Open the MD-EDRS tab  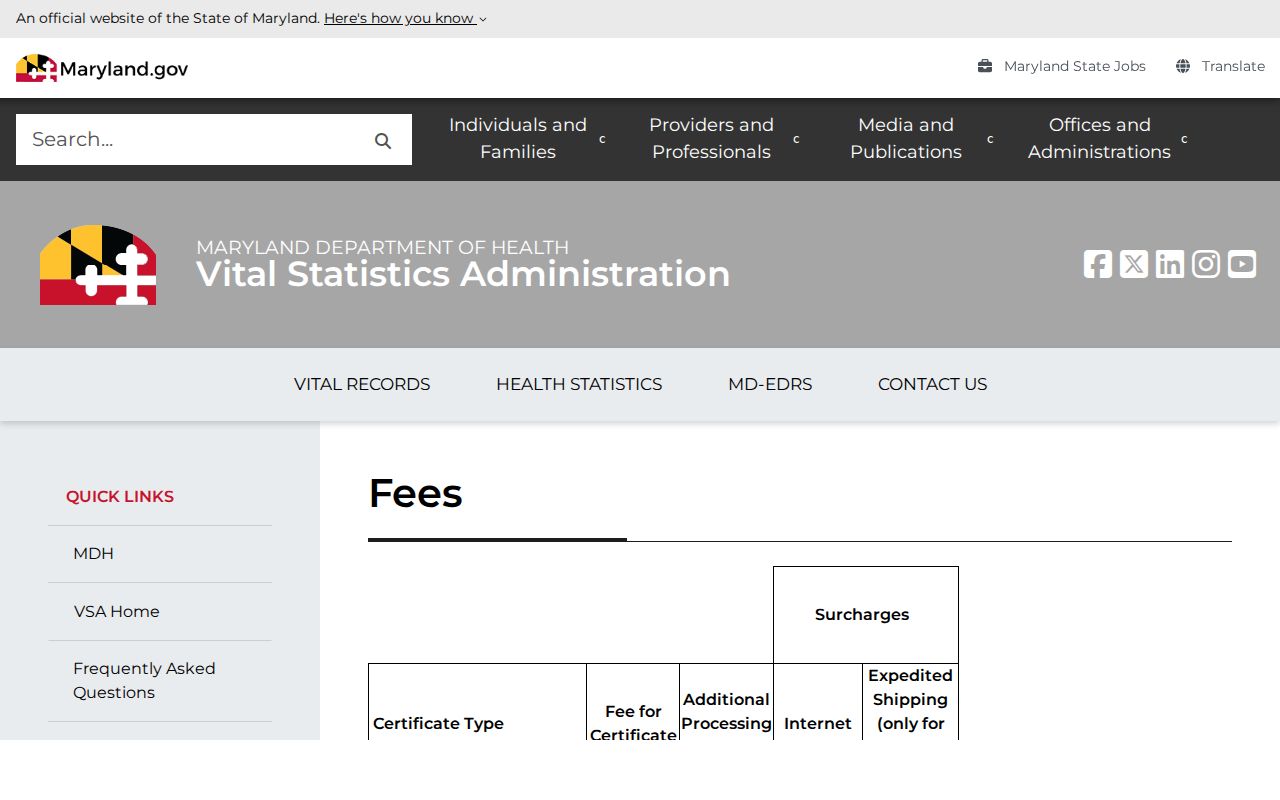pos(770,384)
